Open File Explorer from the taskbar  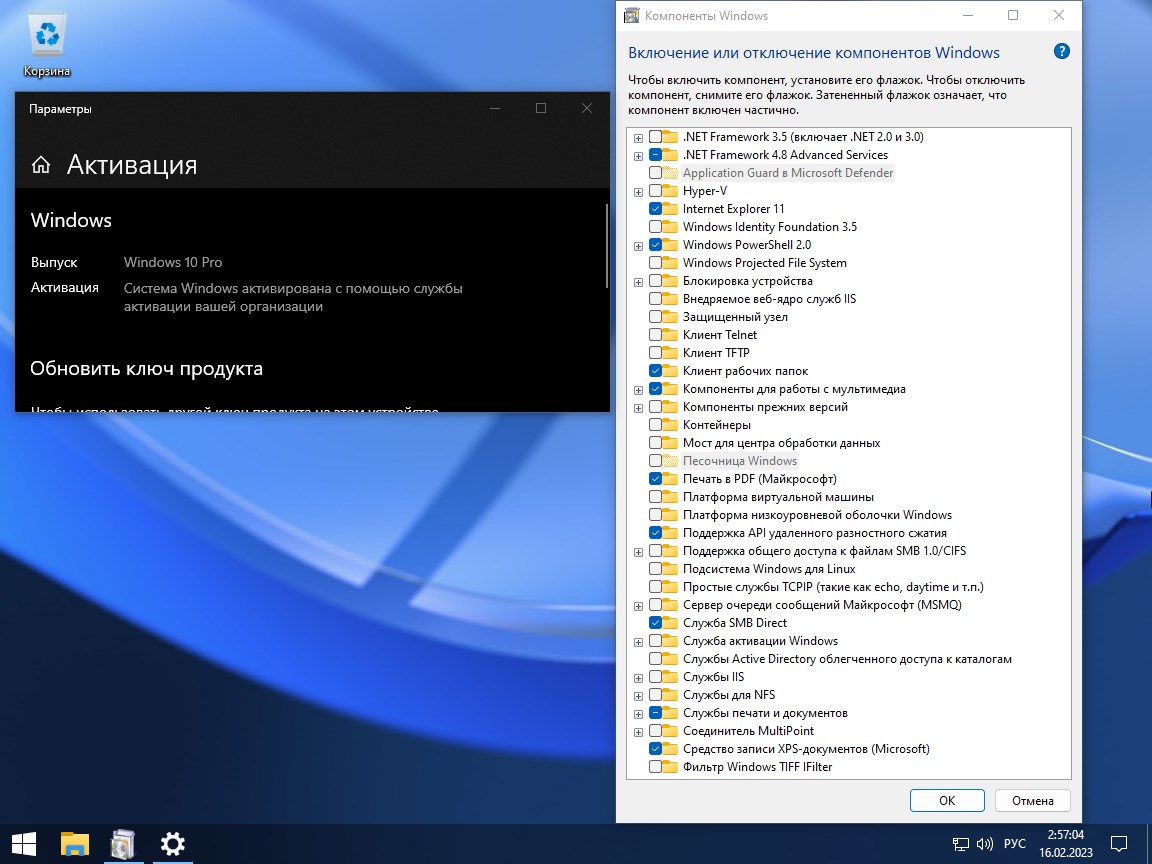pyautogui.click(x=74, y=843)
